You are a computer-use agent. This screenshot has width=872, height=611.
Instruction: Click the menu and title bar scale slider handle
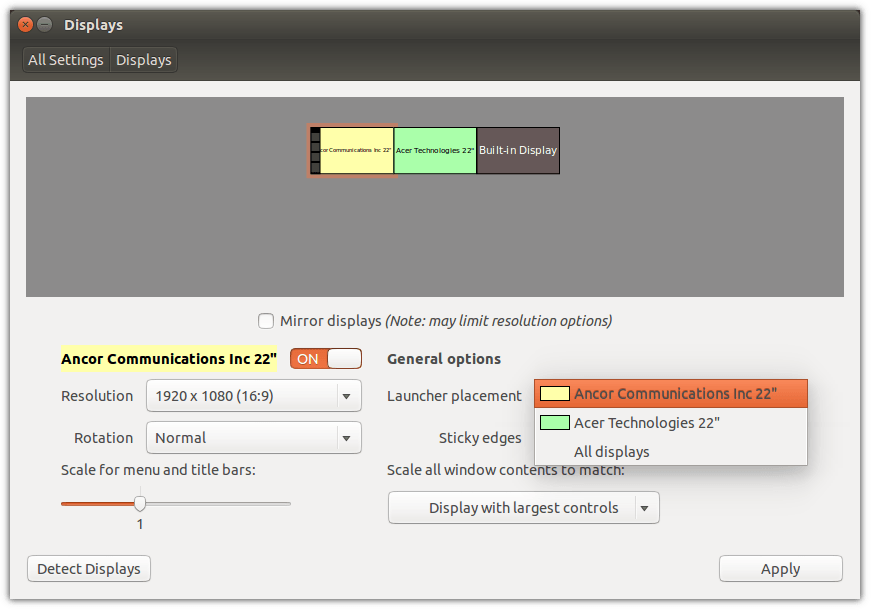coord(140,504)
